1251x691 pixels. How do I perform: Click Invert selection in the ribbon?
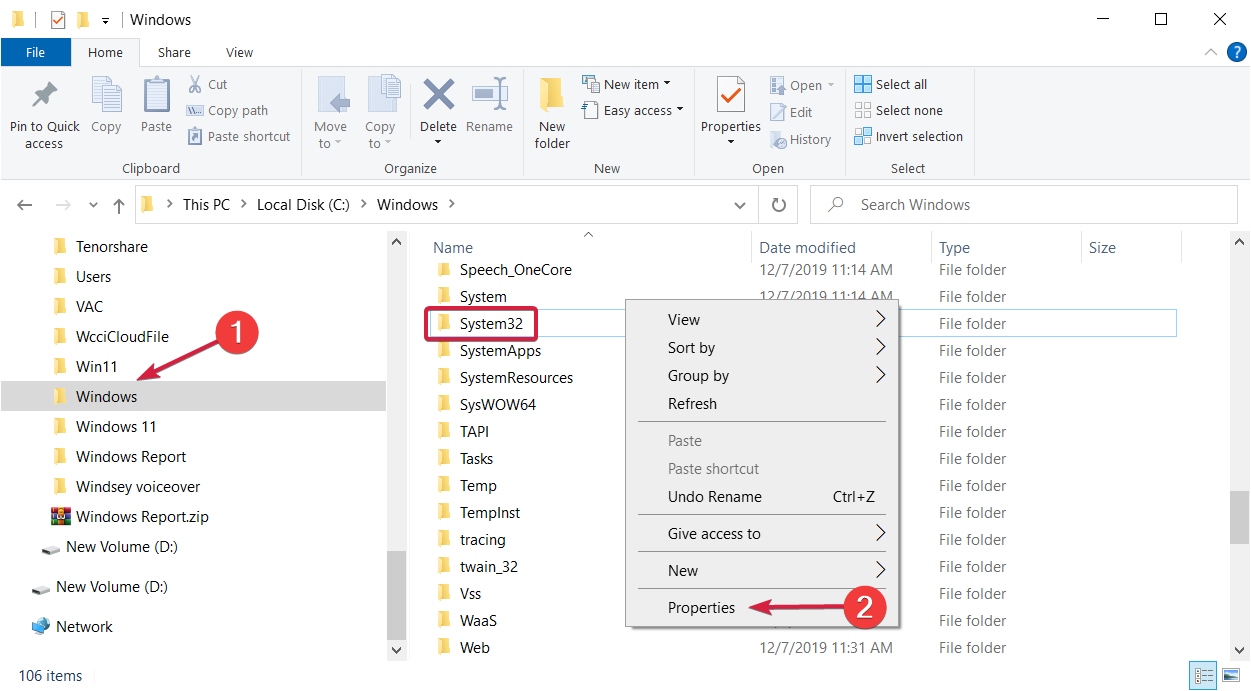pyautogui.click(x=909, y=136)
